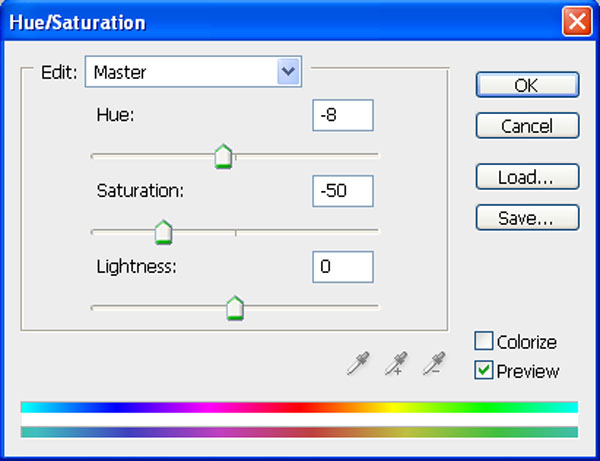
Task: Click the Saturation value field showing -50
Action: pyautogui.click(x=342, y=191)
